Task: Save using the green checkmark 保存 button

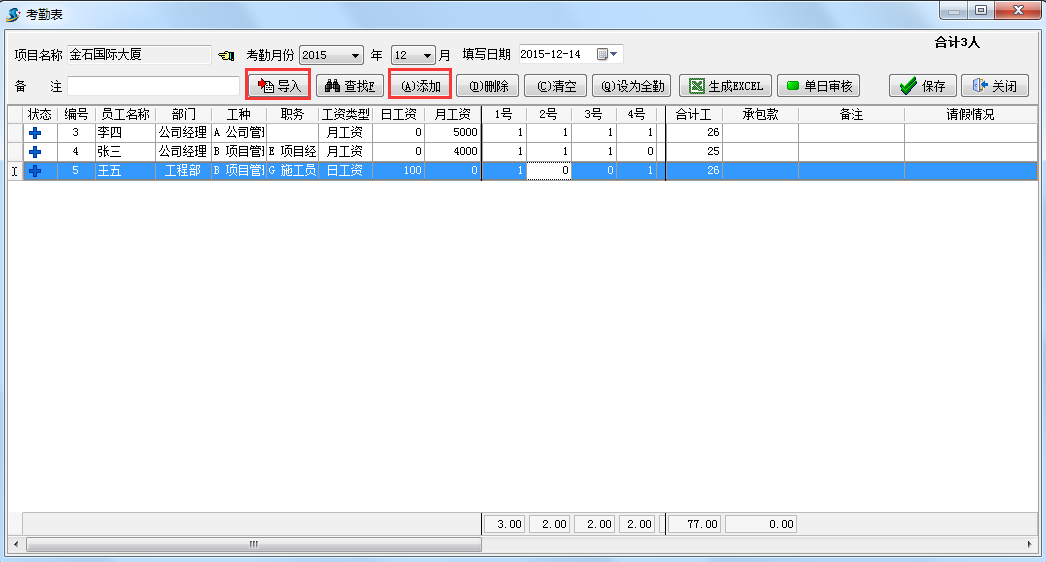Action: coord(922,86)
